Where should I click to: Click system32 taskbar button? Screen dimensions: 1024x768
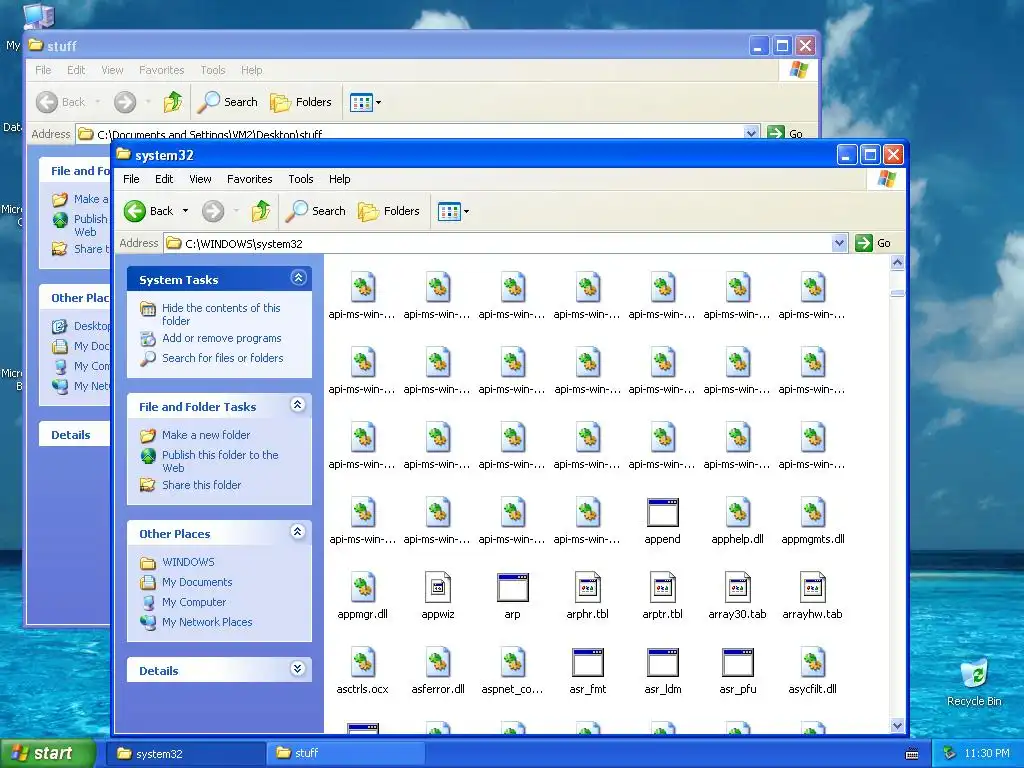185,753
